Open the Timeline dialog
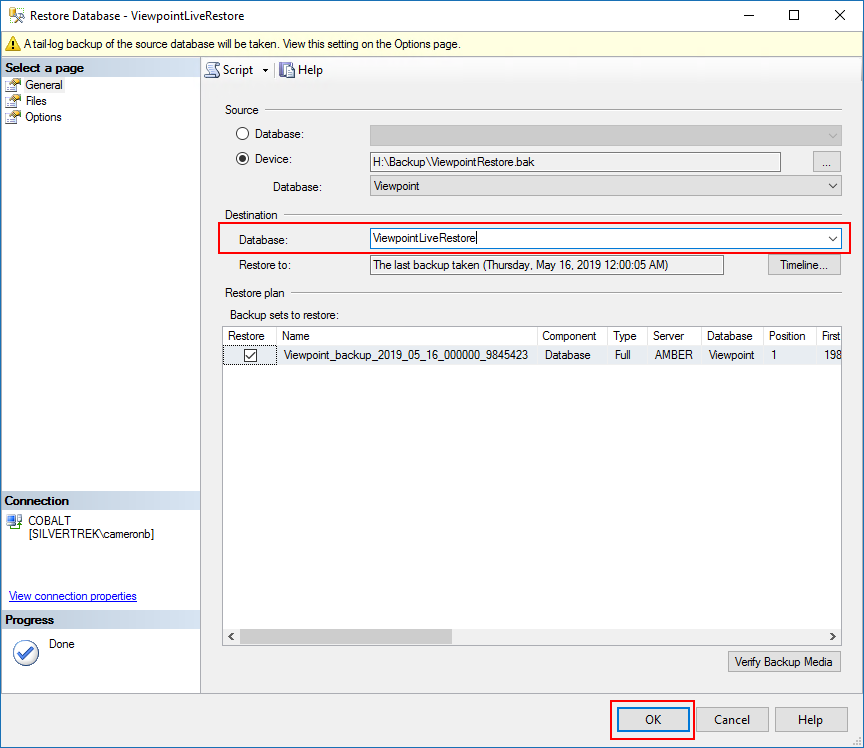Image resolution: width=864 pixels, height=748 pixels. 804,265
